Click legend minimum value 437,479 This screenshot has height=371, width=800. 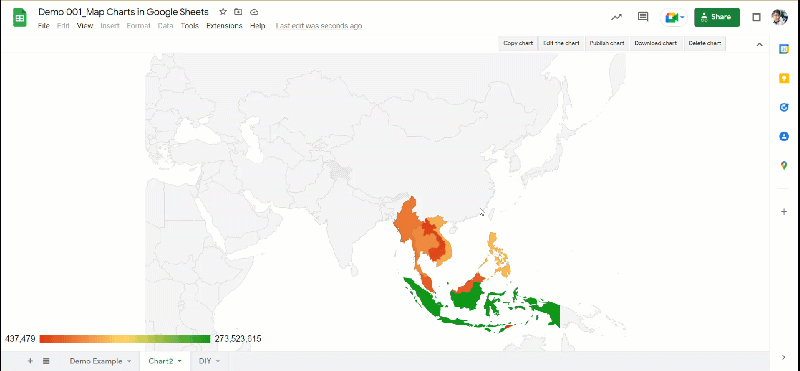tap(20, 339)
